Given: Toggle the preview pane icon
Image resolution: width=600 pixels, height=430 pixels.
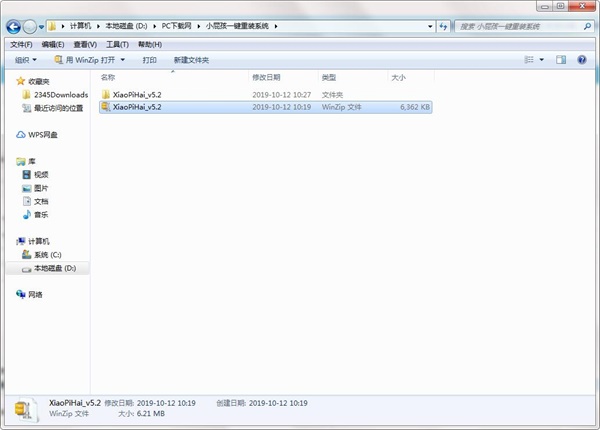Looking at the screenshot, I should [561, 60].
